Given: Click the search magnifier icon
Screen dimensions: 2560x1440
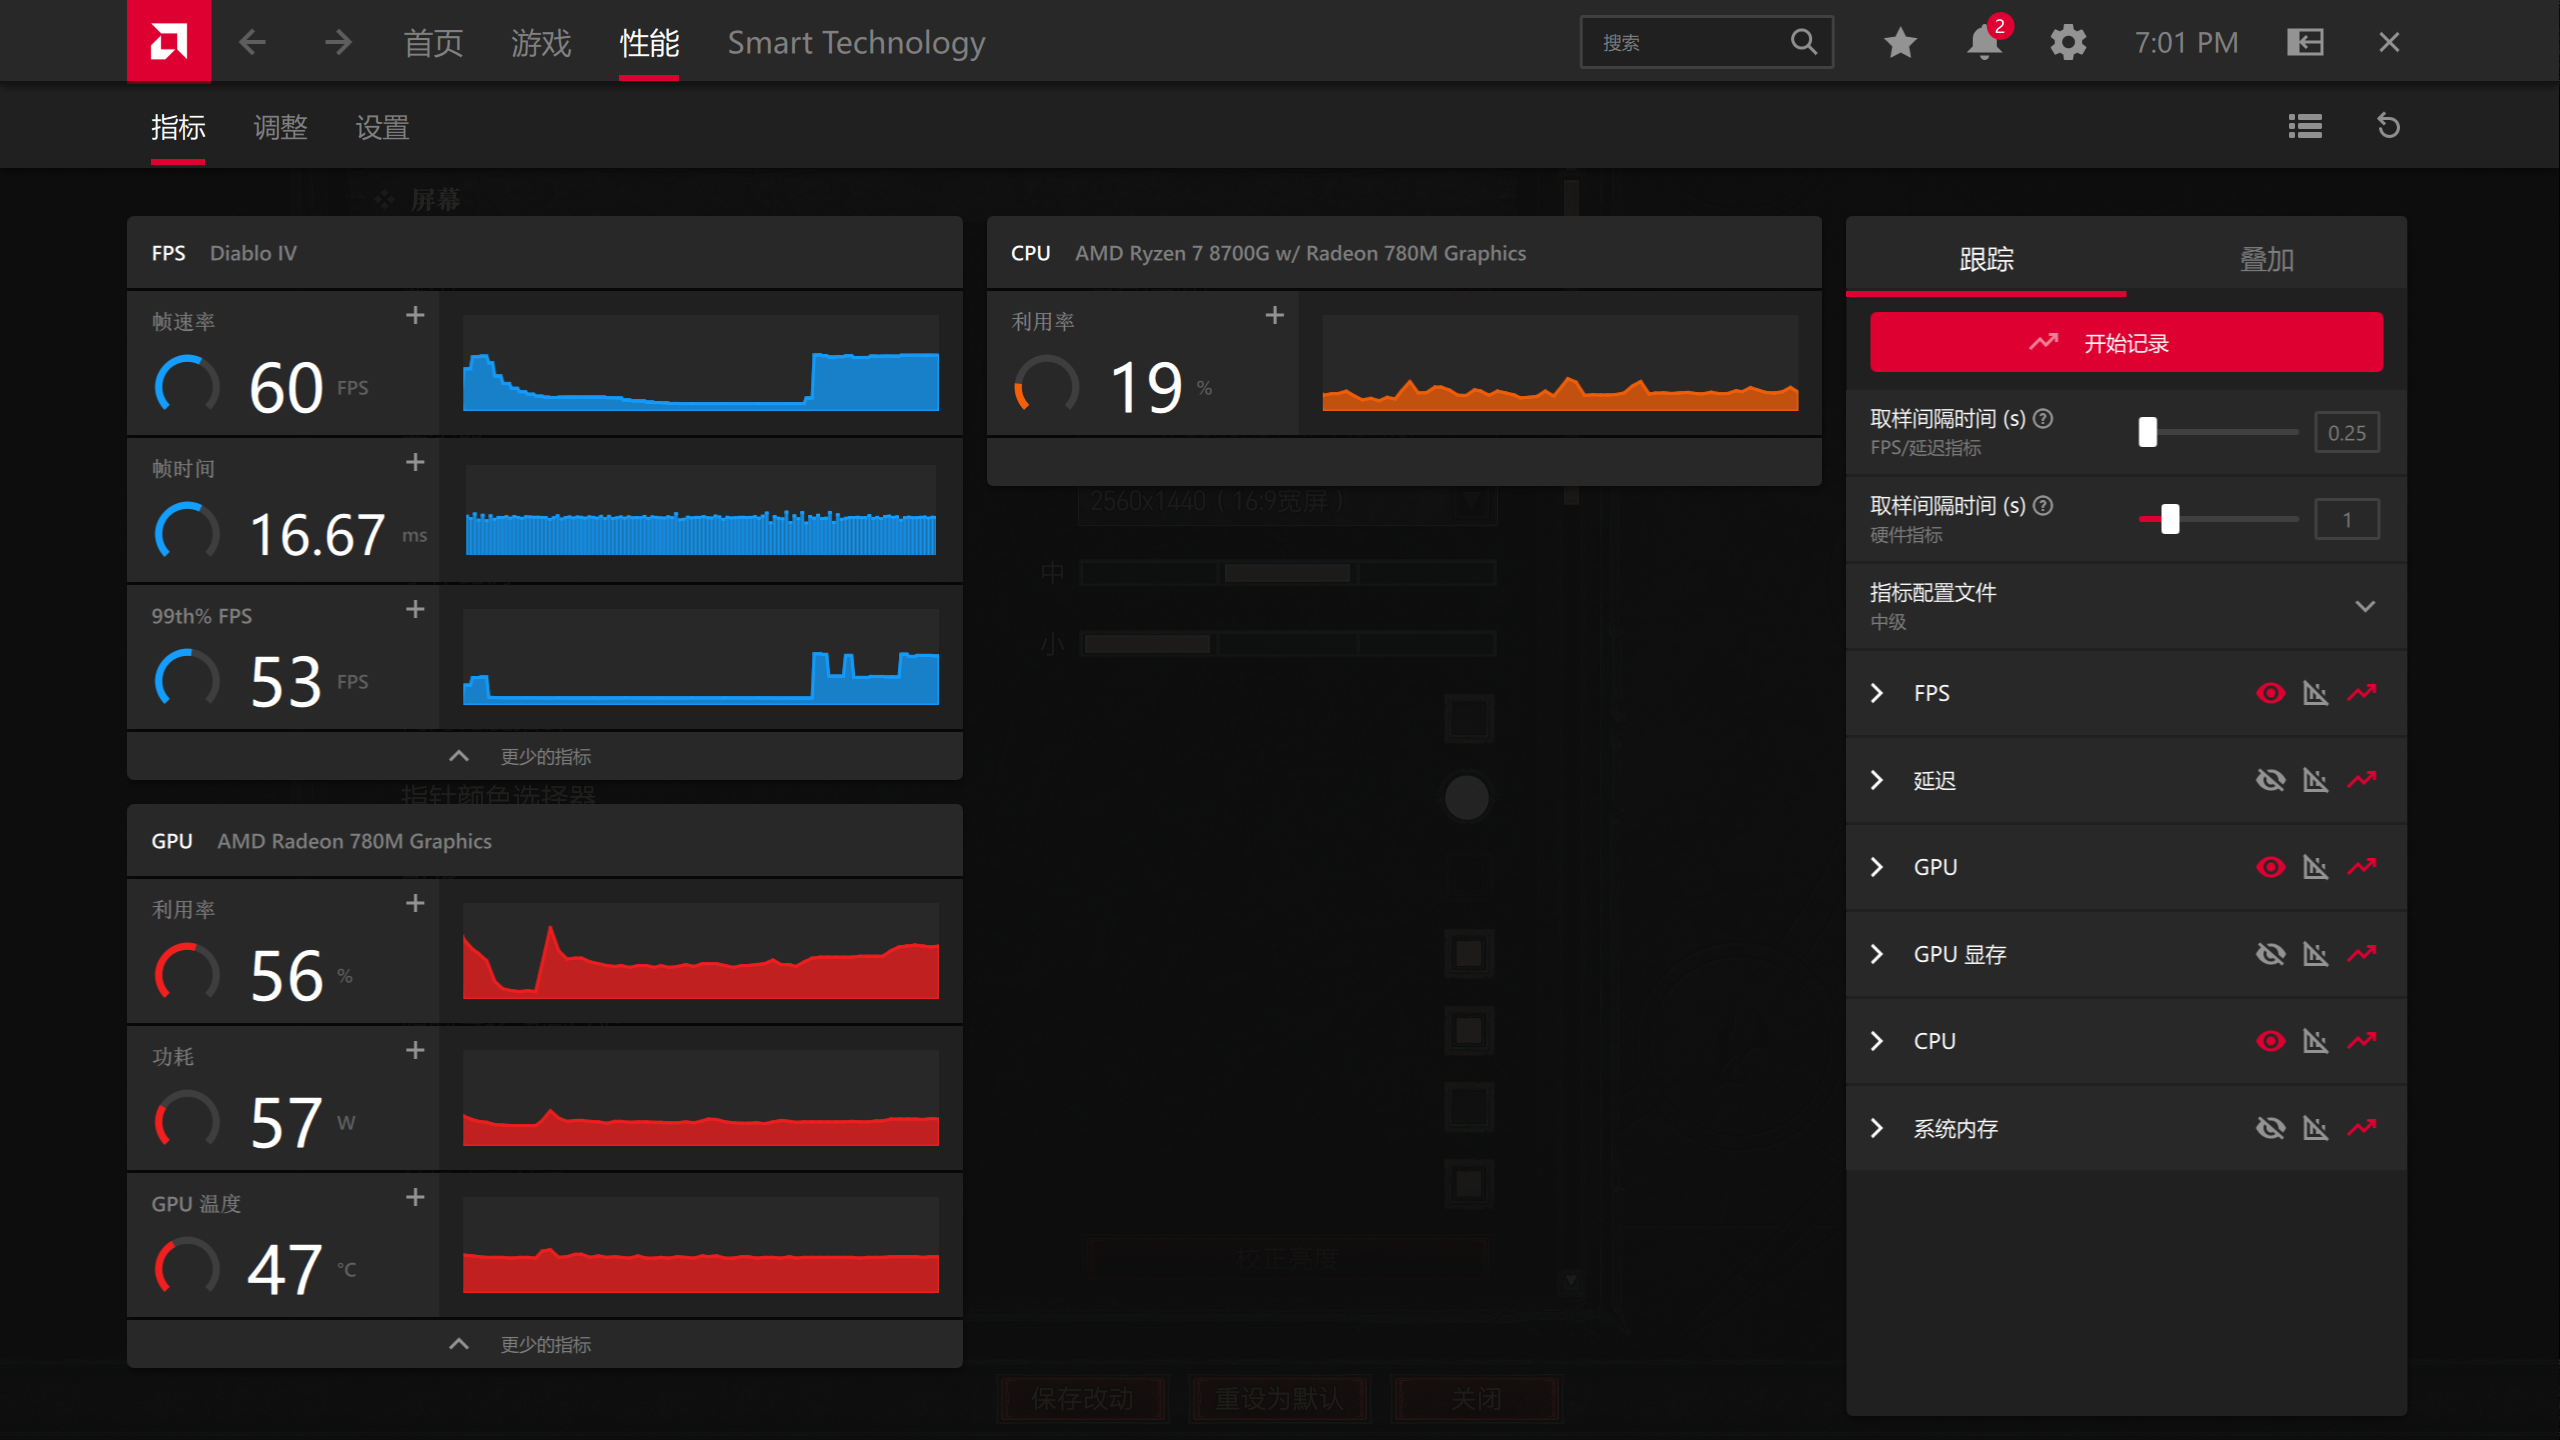Looking at the screenshot, I should click(x=1803, y=42).
